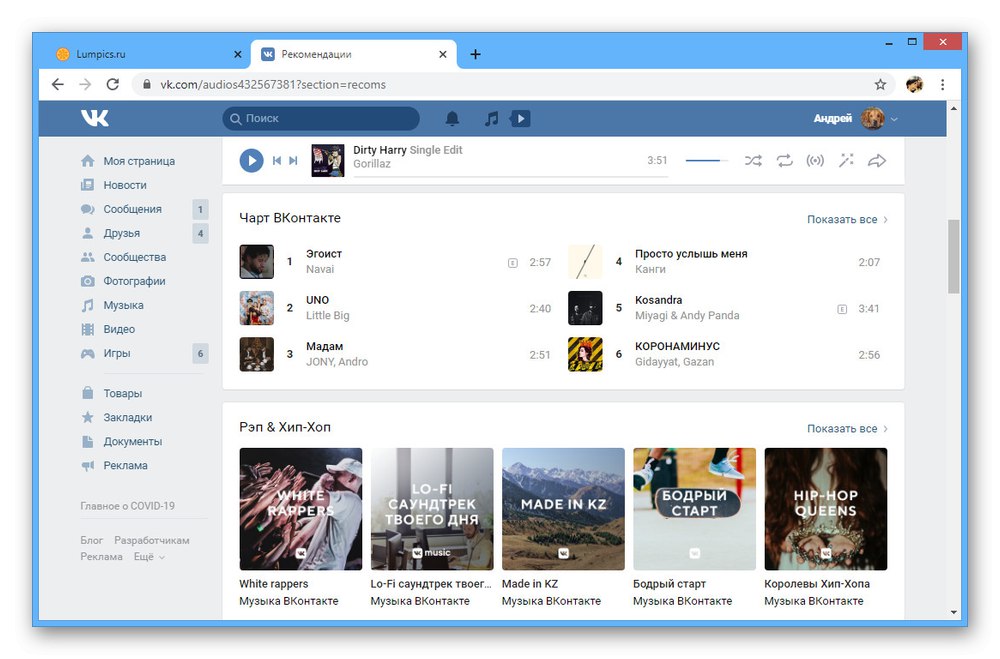The image size is (1000, 659).
Task: Open Dirty Harry album cover
Action: click(328, 161)
